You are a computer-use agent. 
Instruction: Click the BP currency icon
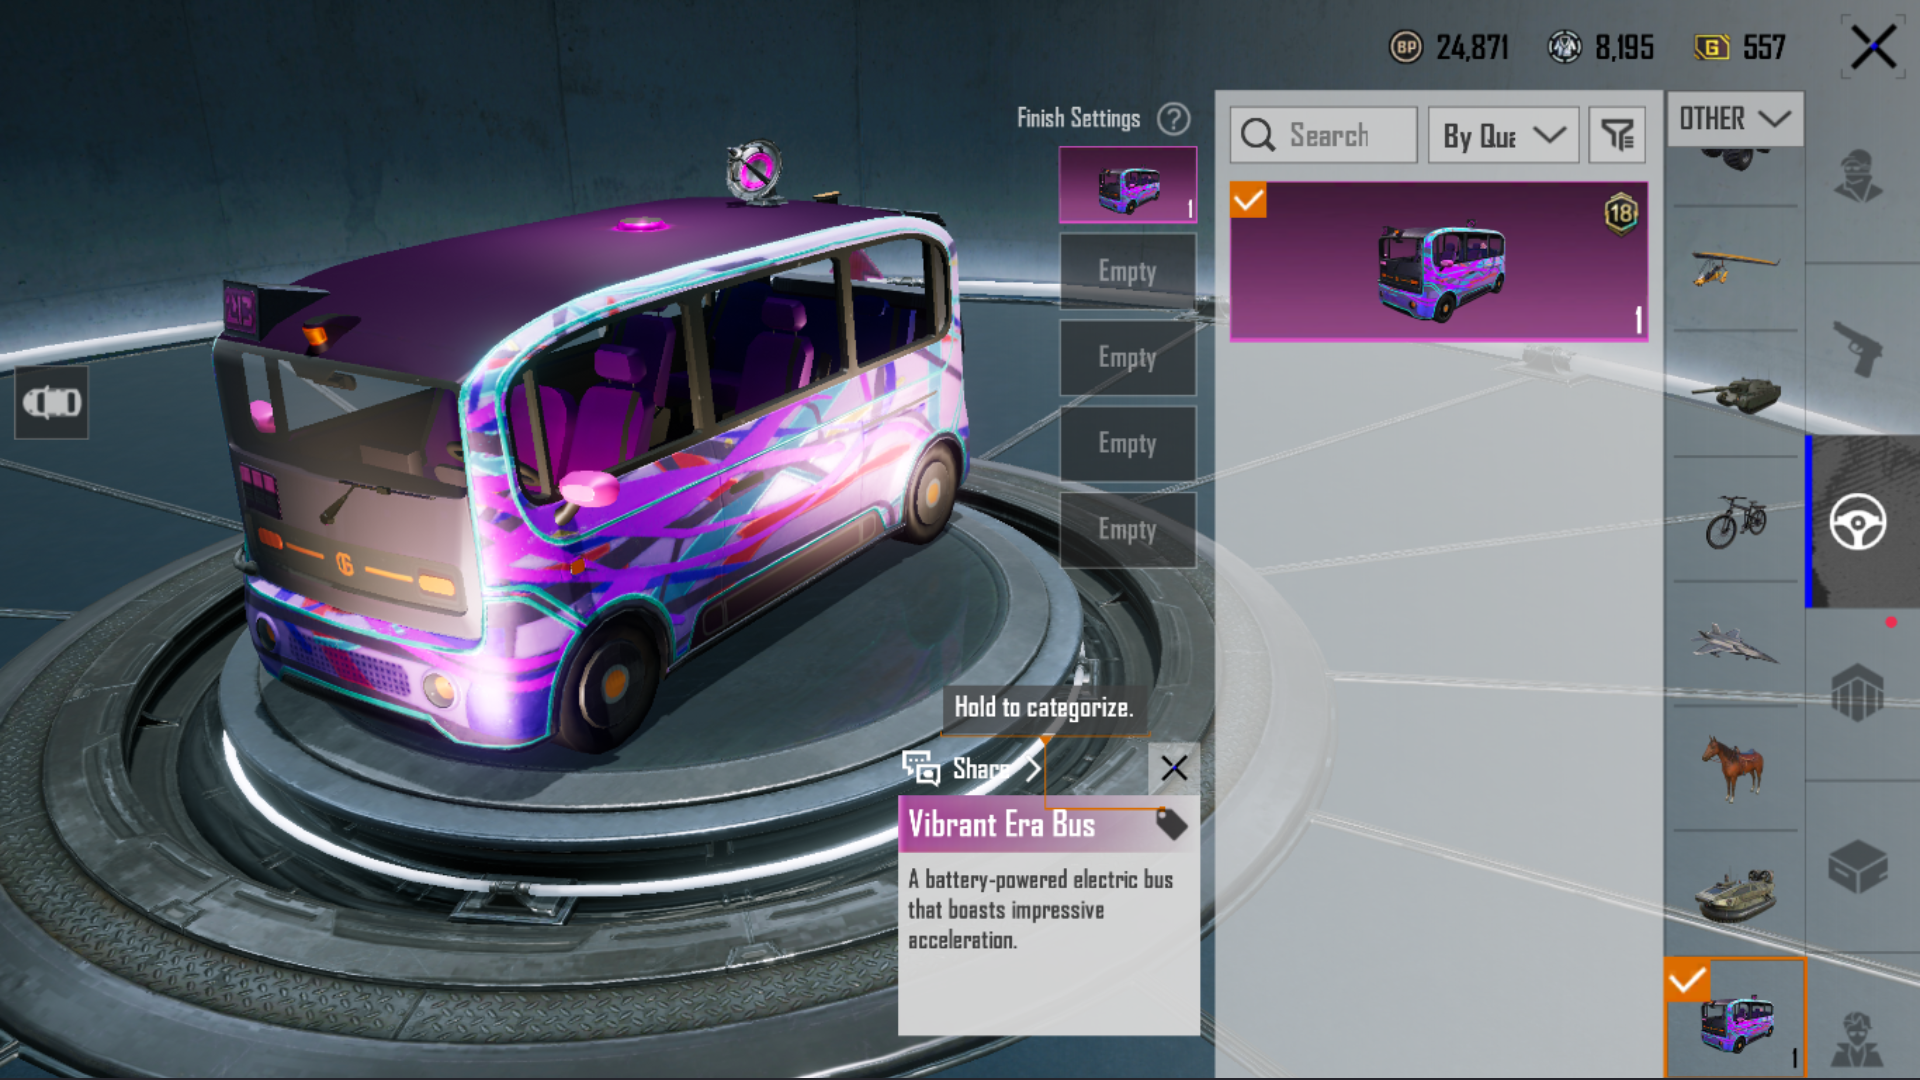(x=1406, y=47)
